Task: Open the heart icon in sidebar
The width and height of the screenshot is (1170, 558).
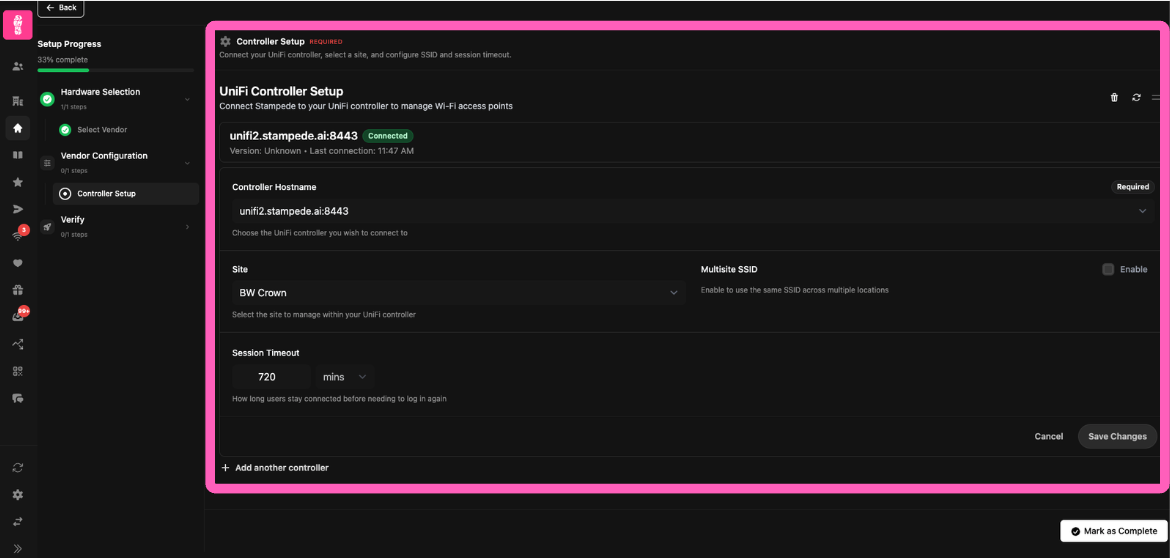Action: (x=18, y=263)
